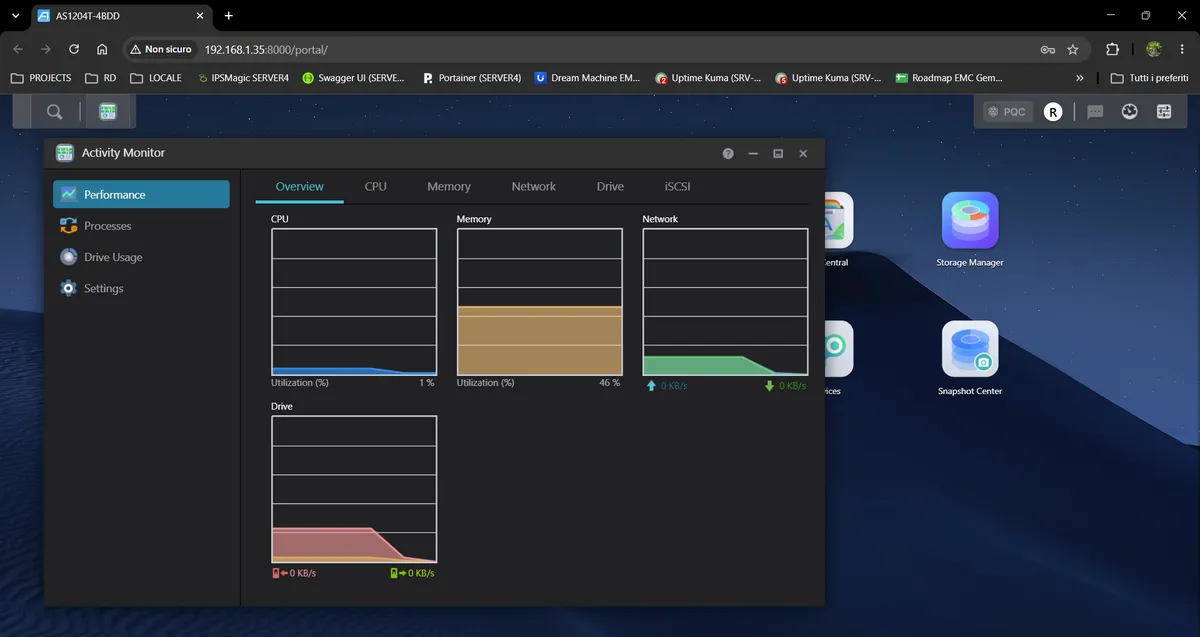
Task: Open the R user account icon
Action: 1053,112
